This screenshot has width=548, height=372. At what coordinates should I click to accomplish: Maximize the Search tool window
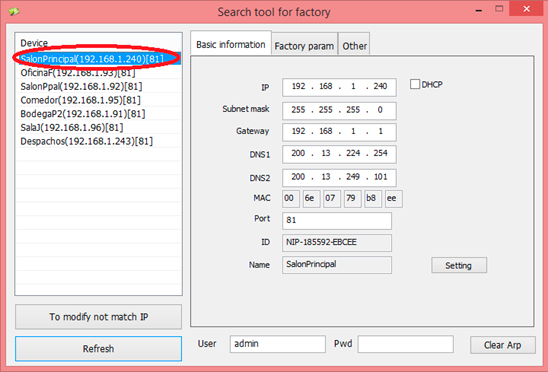click(x=499, y=9)
